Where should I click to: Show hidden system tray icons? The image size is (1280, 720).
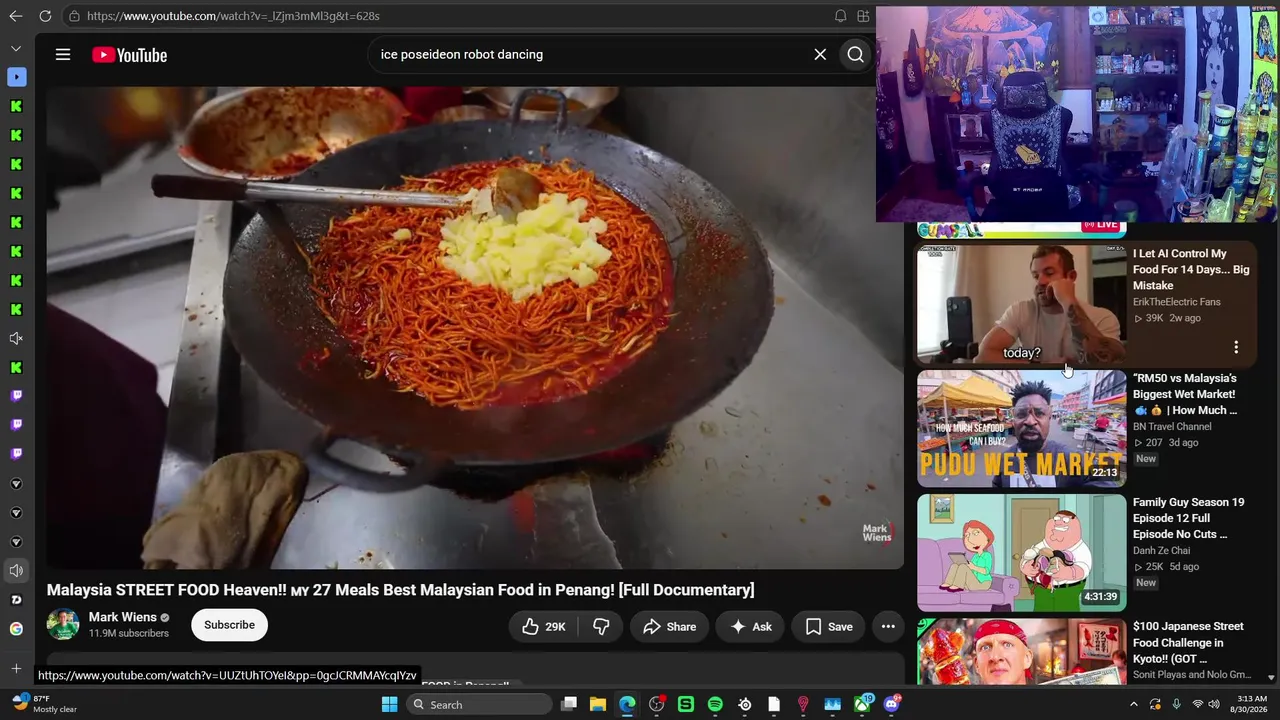pos(1134,705)
